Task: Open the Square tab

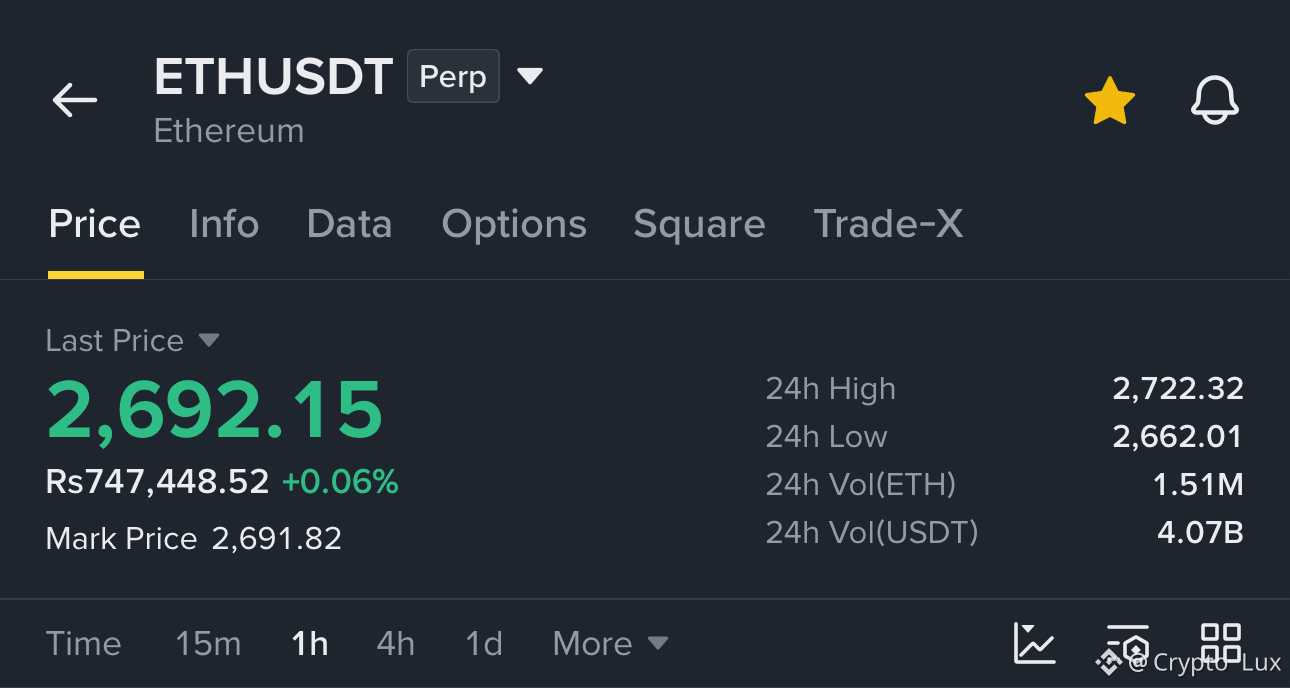Action: (699, 224)
